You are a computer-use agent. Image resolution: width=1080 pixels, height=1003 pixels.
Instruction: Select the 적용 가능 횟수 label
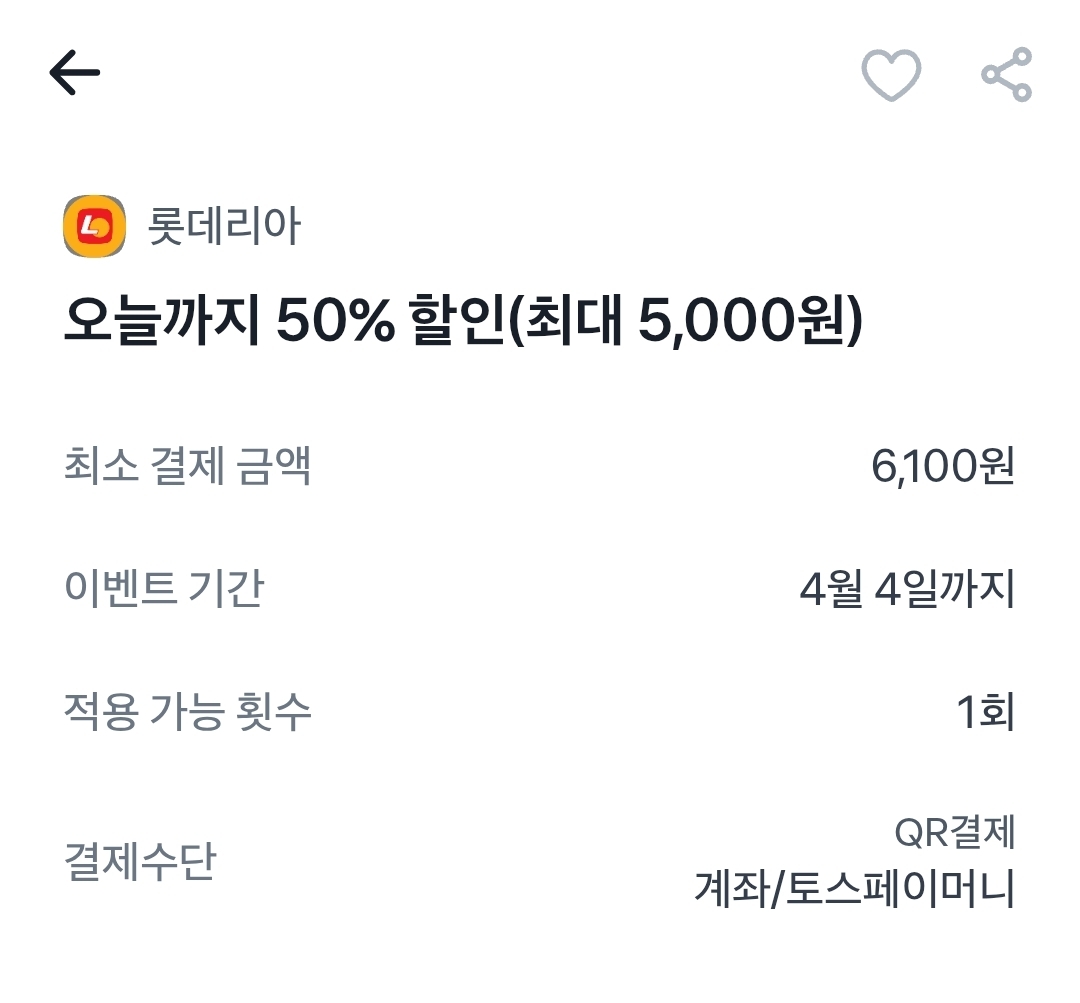[187, 712]
